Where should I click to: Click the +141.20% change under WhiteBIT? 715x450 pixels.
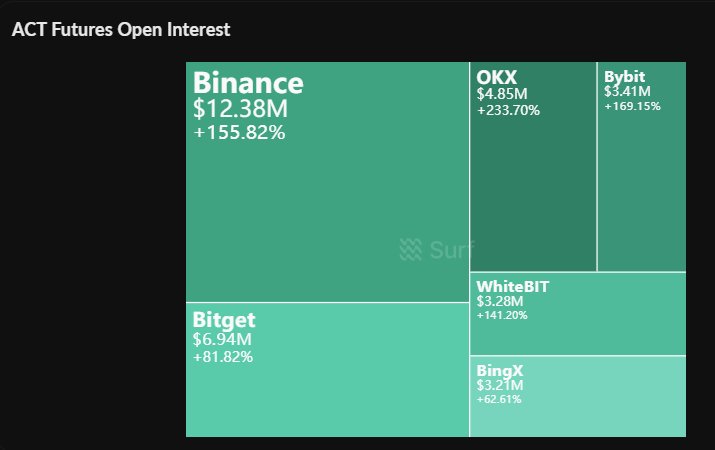click(502, 315)
